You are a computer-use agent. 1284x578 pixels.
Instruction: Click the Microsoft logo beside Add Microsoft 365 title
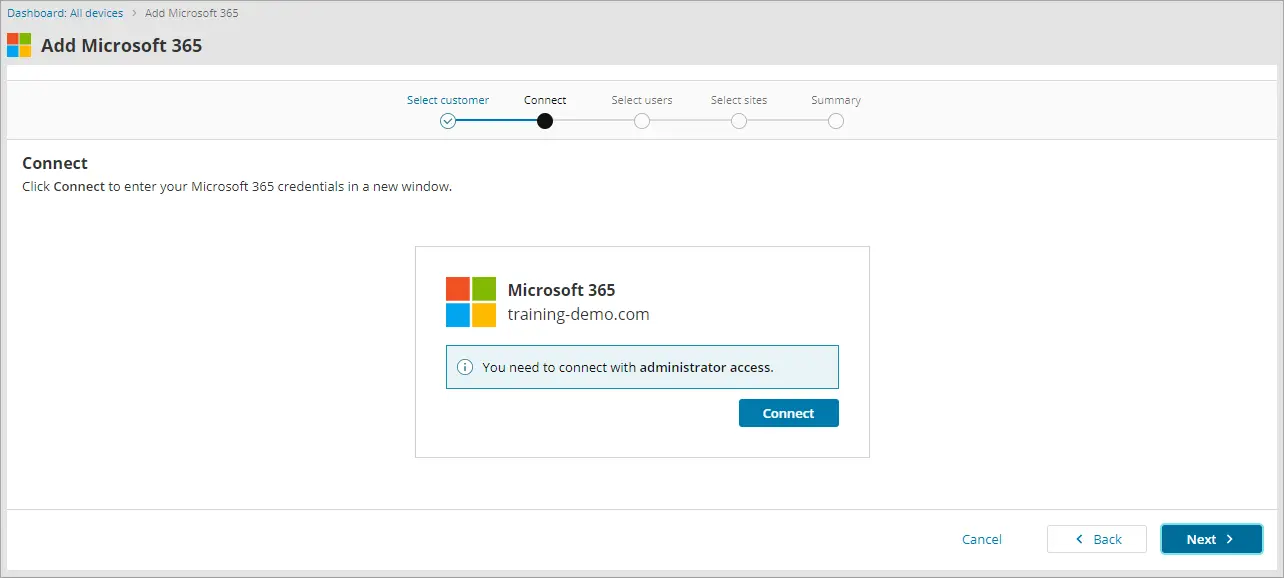(x=19, y=45)
